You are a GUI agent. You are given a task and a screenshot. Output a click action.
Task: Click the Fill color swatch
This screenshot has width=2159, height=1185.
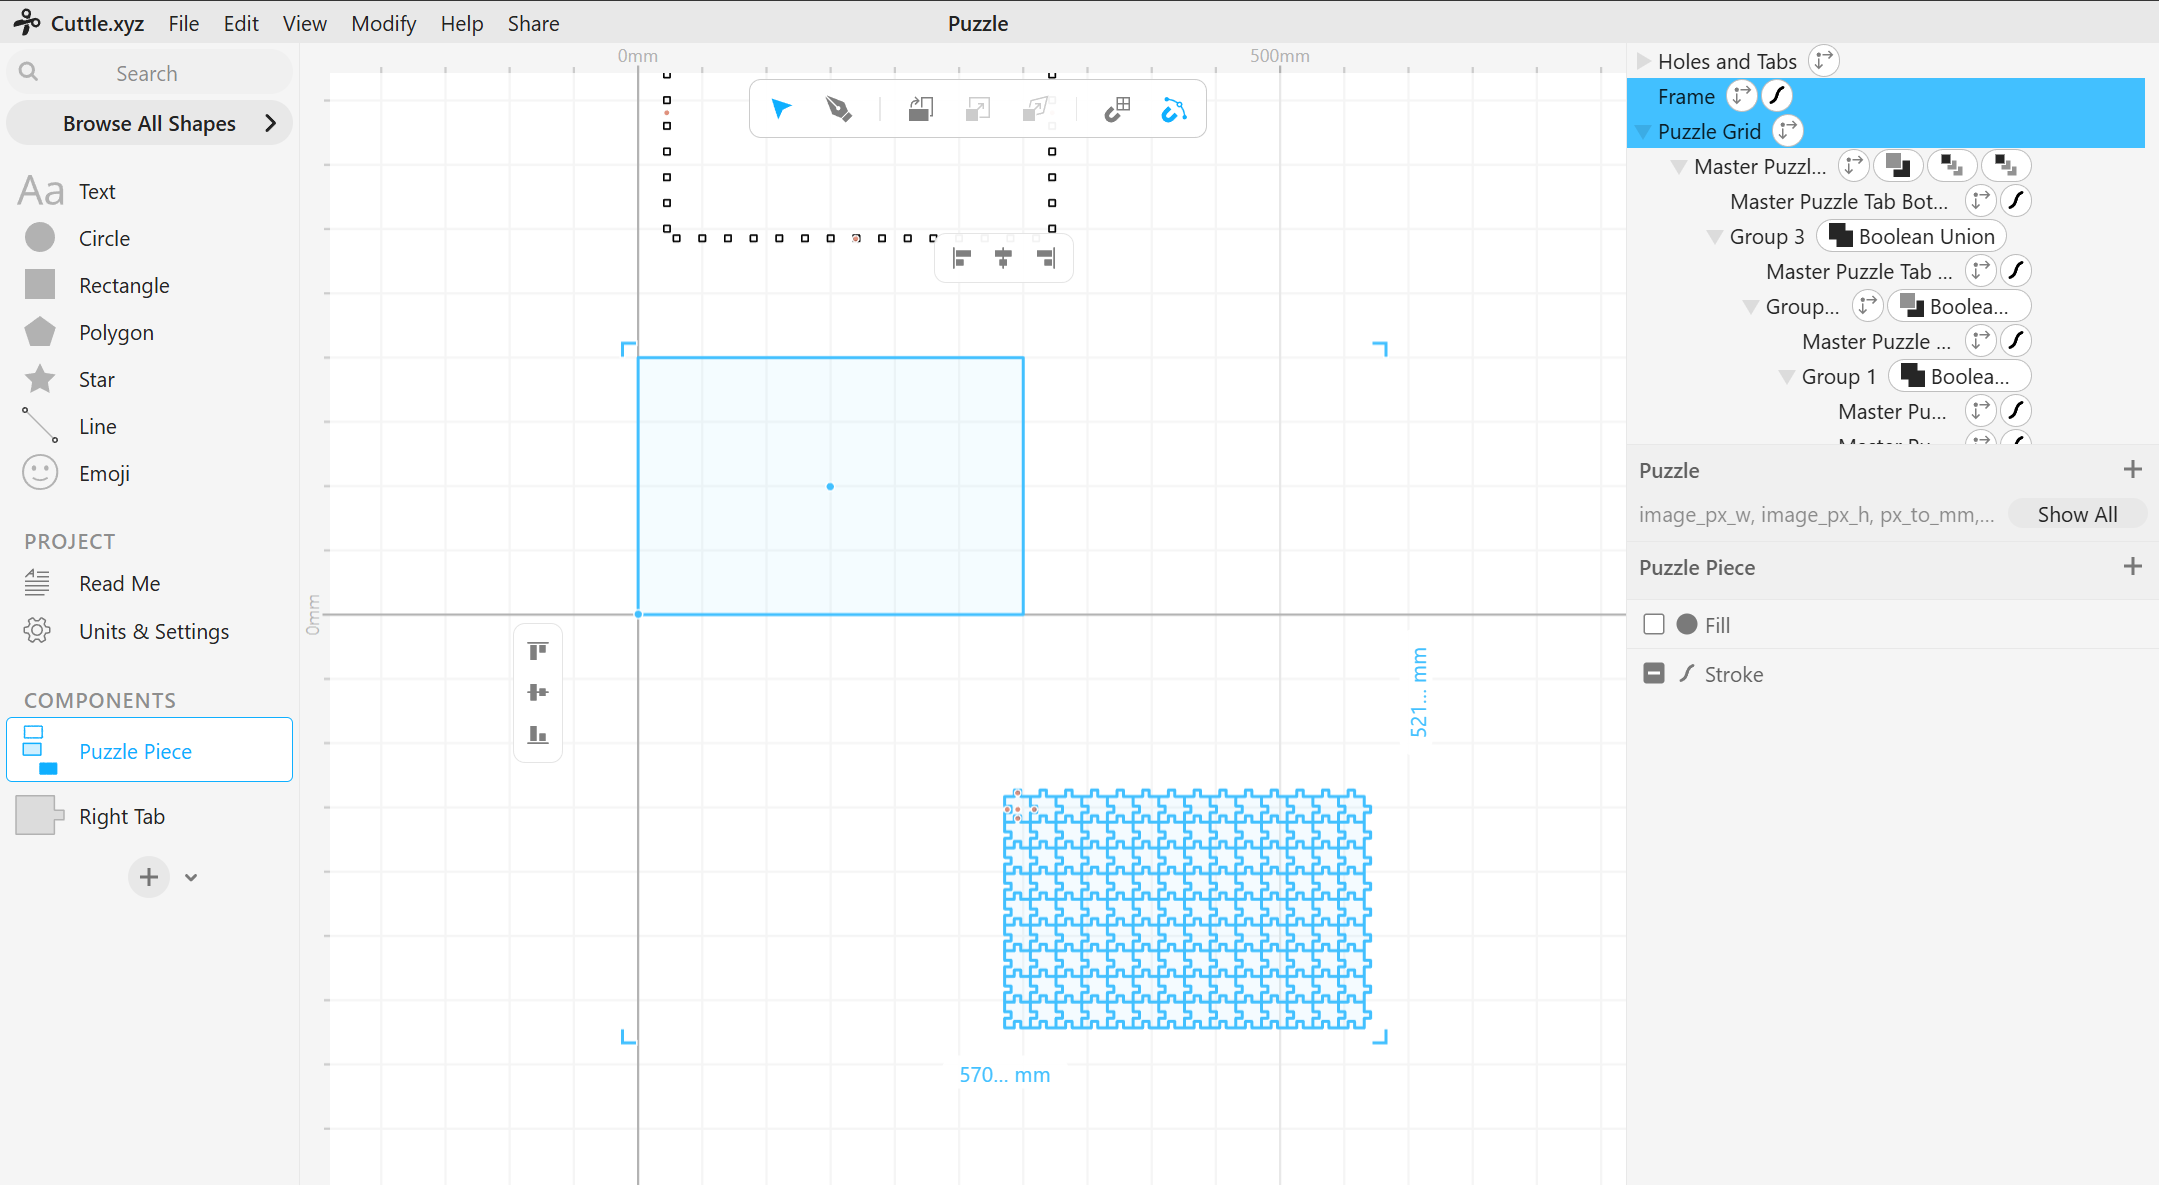[1687, 624]
